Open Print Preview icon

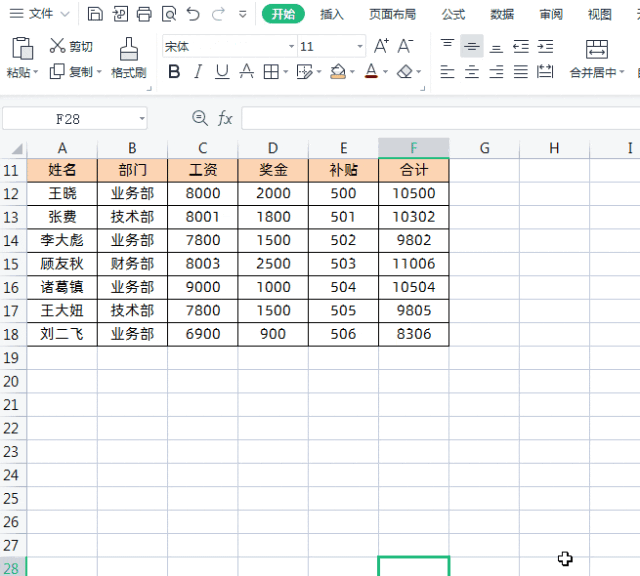pos(169,14)
